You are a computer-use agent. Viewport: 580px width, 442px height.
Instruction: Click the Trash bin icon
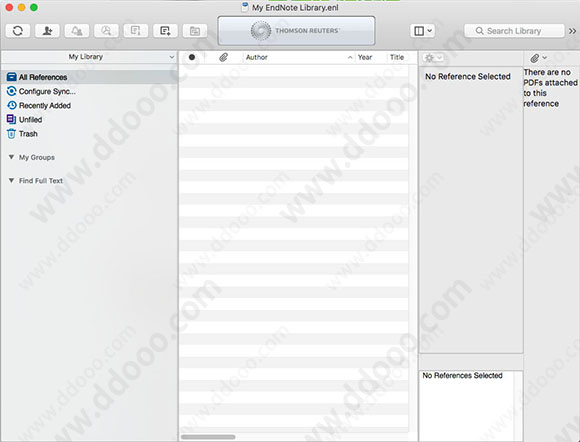[x=11, y=134]
